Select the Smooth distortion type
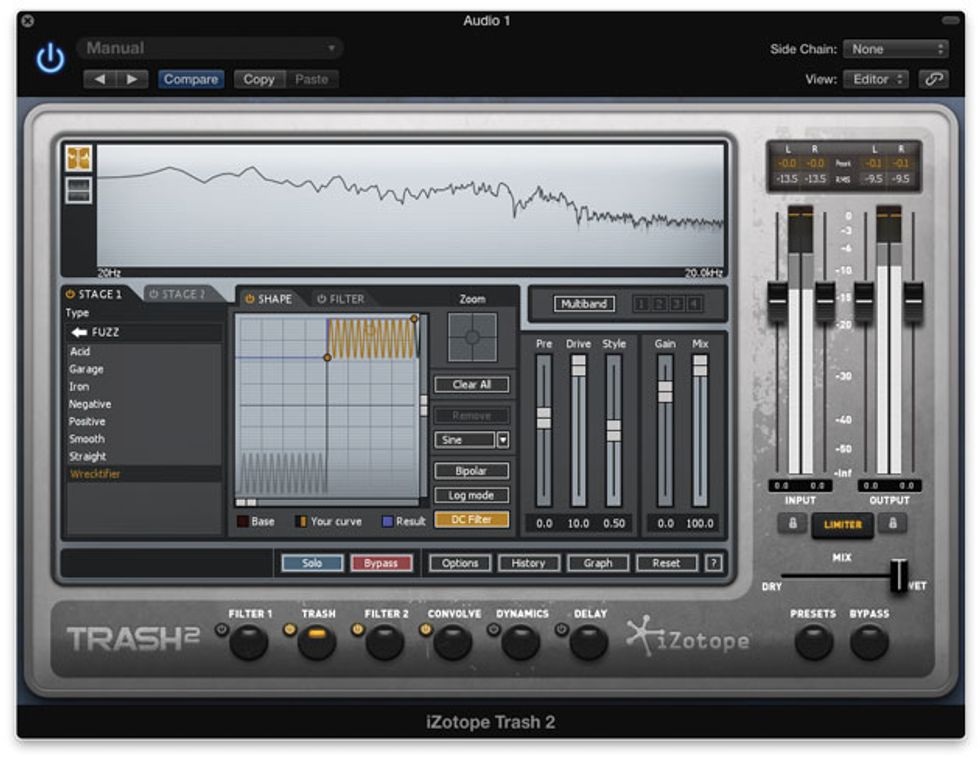Screen dimensions: 980x759 tap(144, 439)
